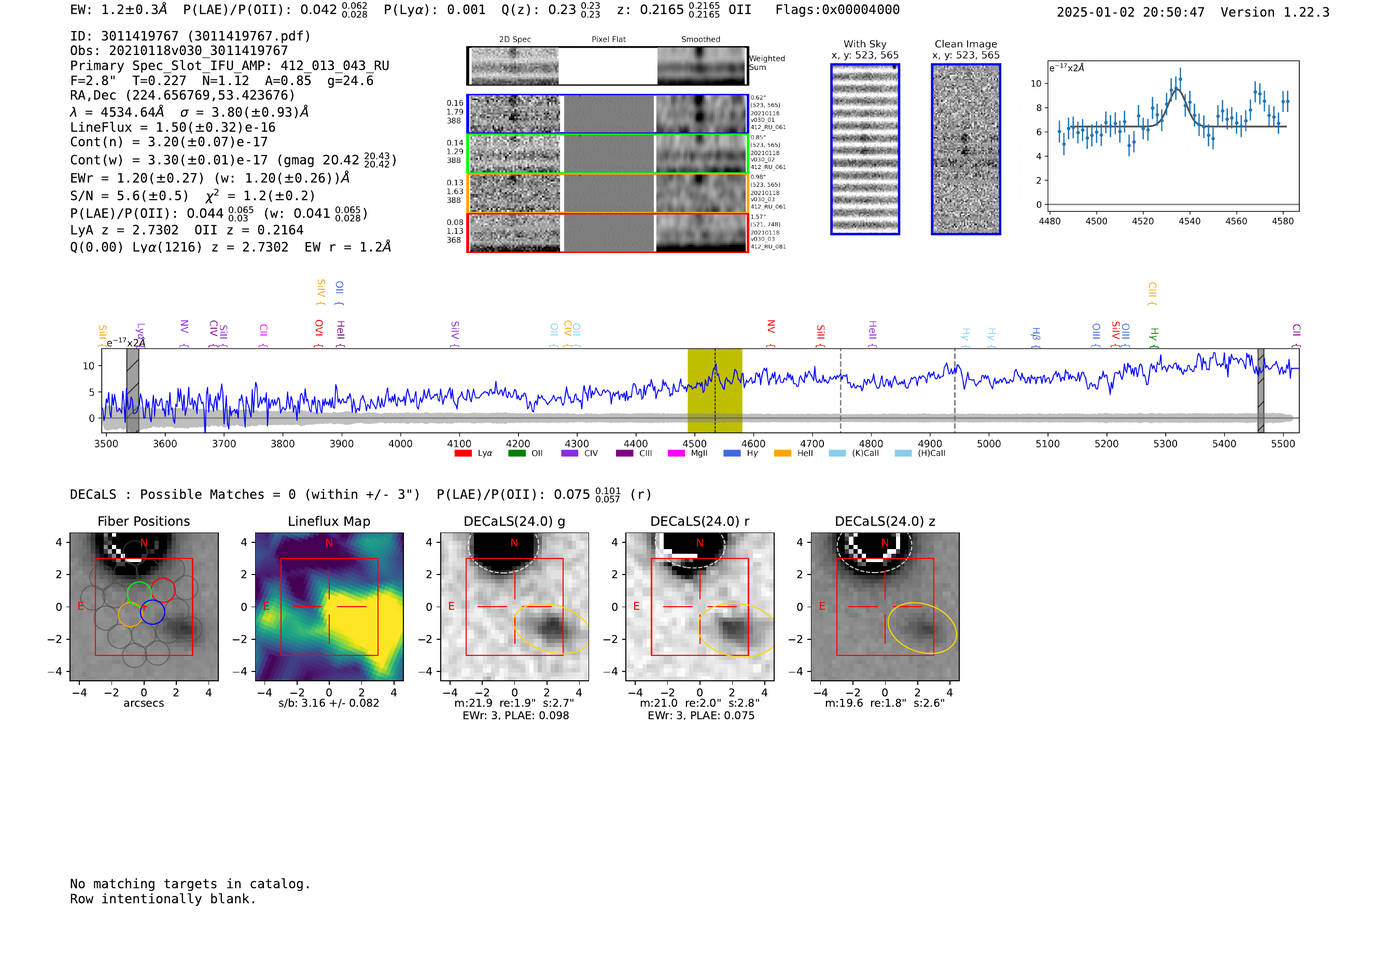Click the blue-bordered 2D spectrum fiber row
Screen dimensions: 1400x953
[608, 114]
